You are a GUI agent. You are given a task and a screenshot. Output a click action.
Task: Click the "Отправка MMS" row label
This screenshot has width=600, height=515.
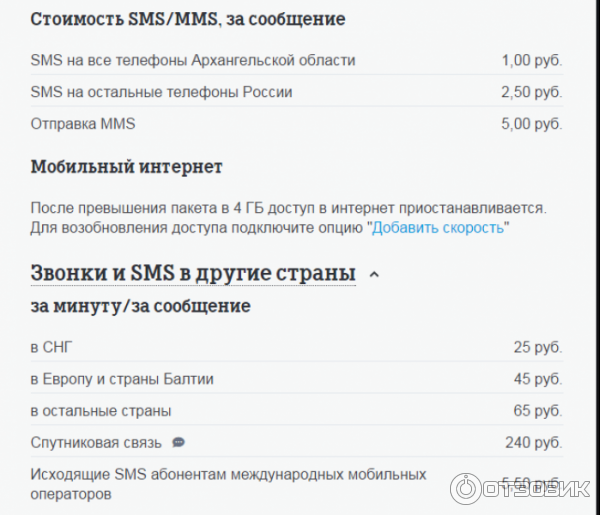pos(83,124)
